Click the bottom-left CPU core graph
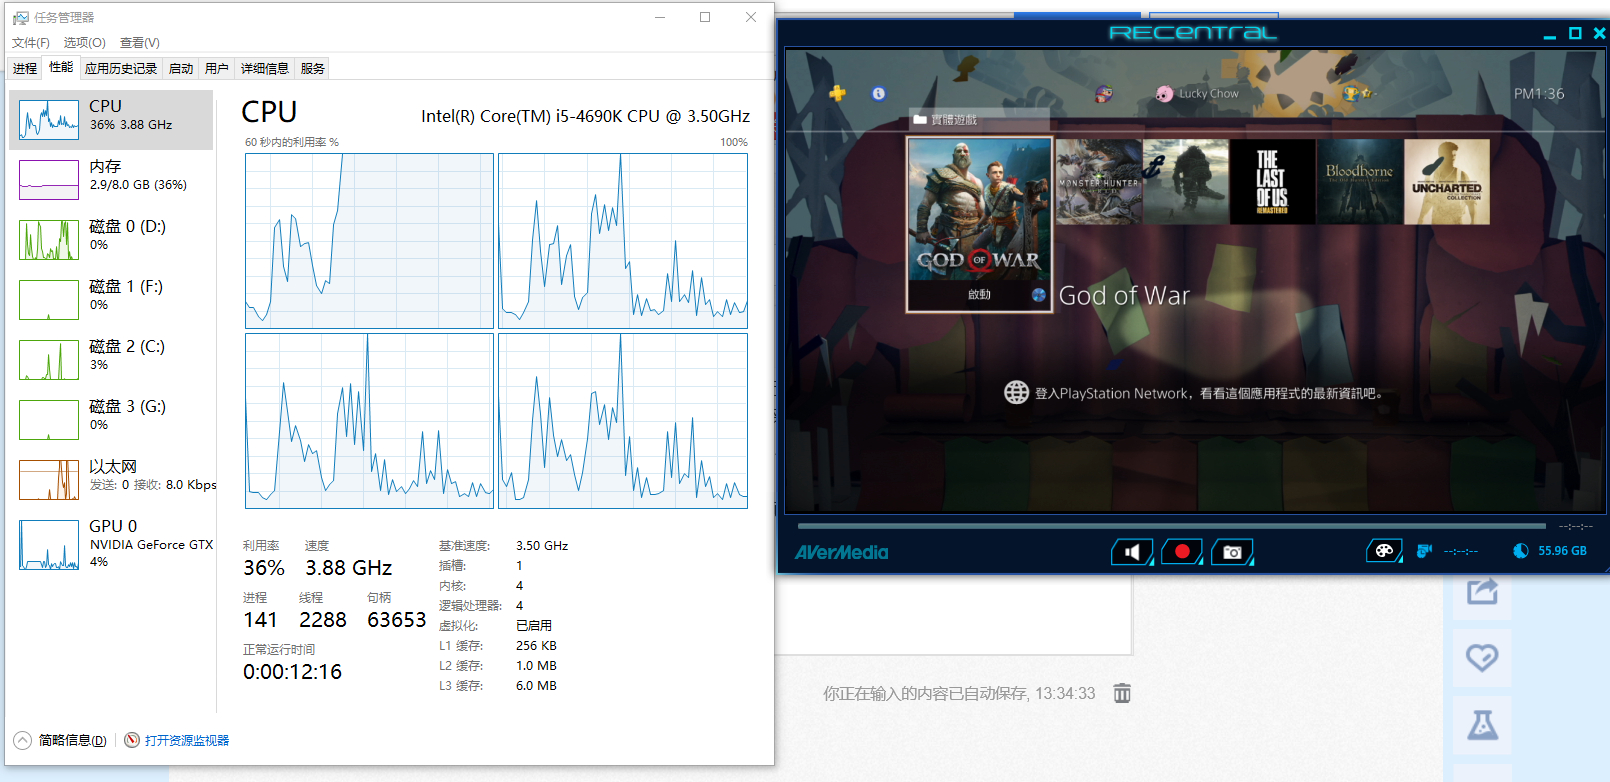The height and width of the screenshot is (782, 1610). [x=369, y=421]
